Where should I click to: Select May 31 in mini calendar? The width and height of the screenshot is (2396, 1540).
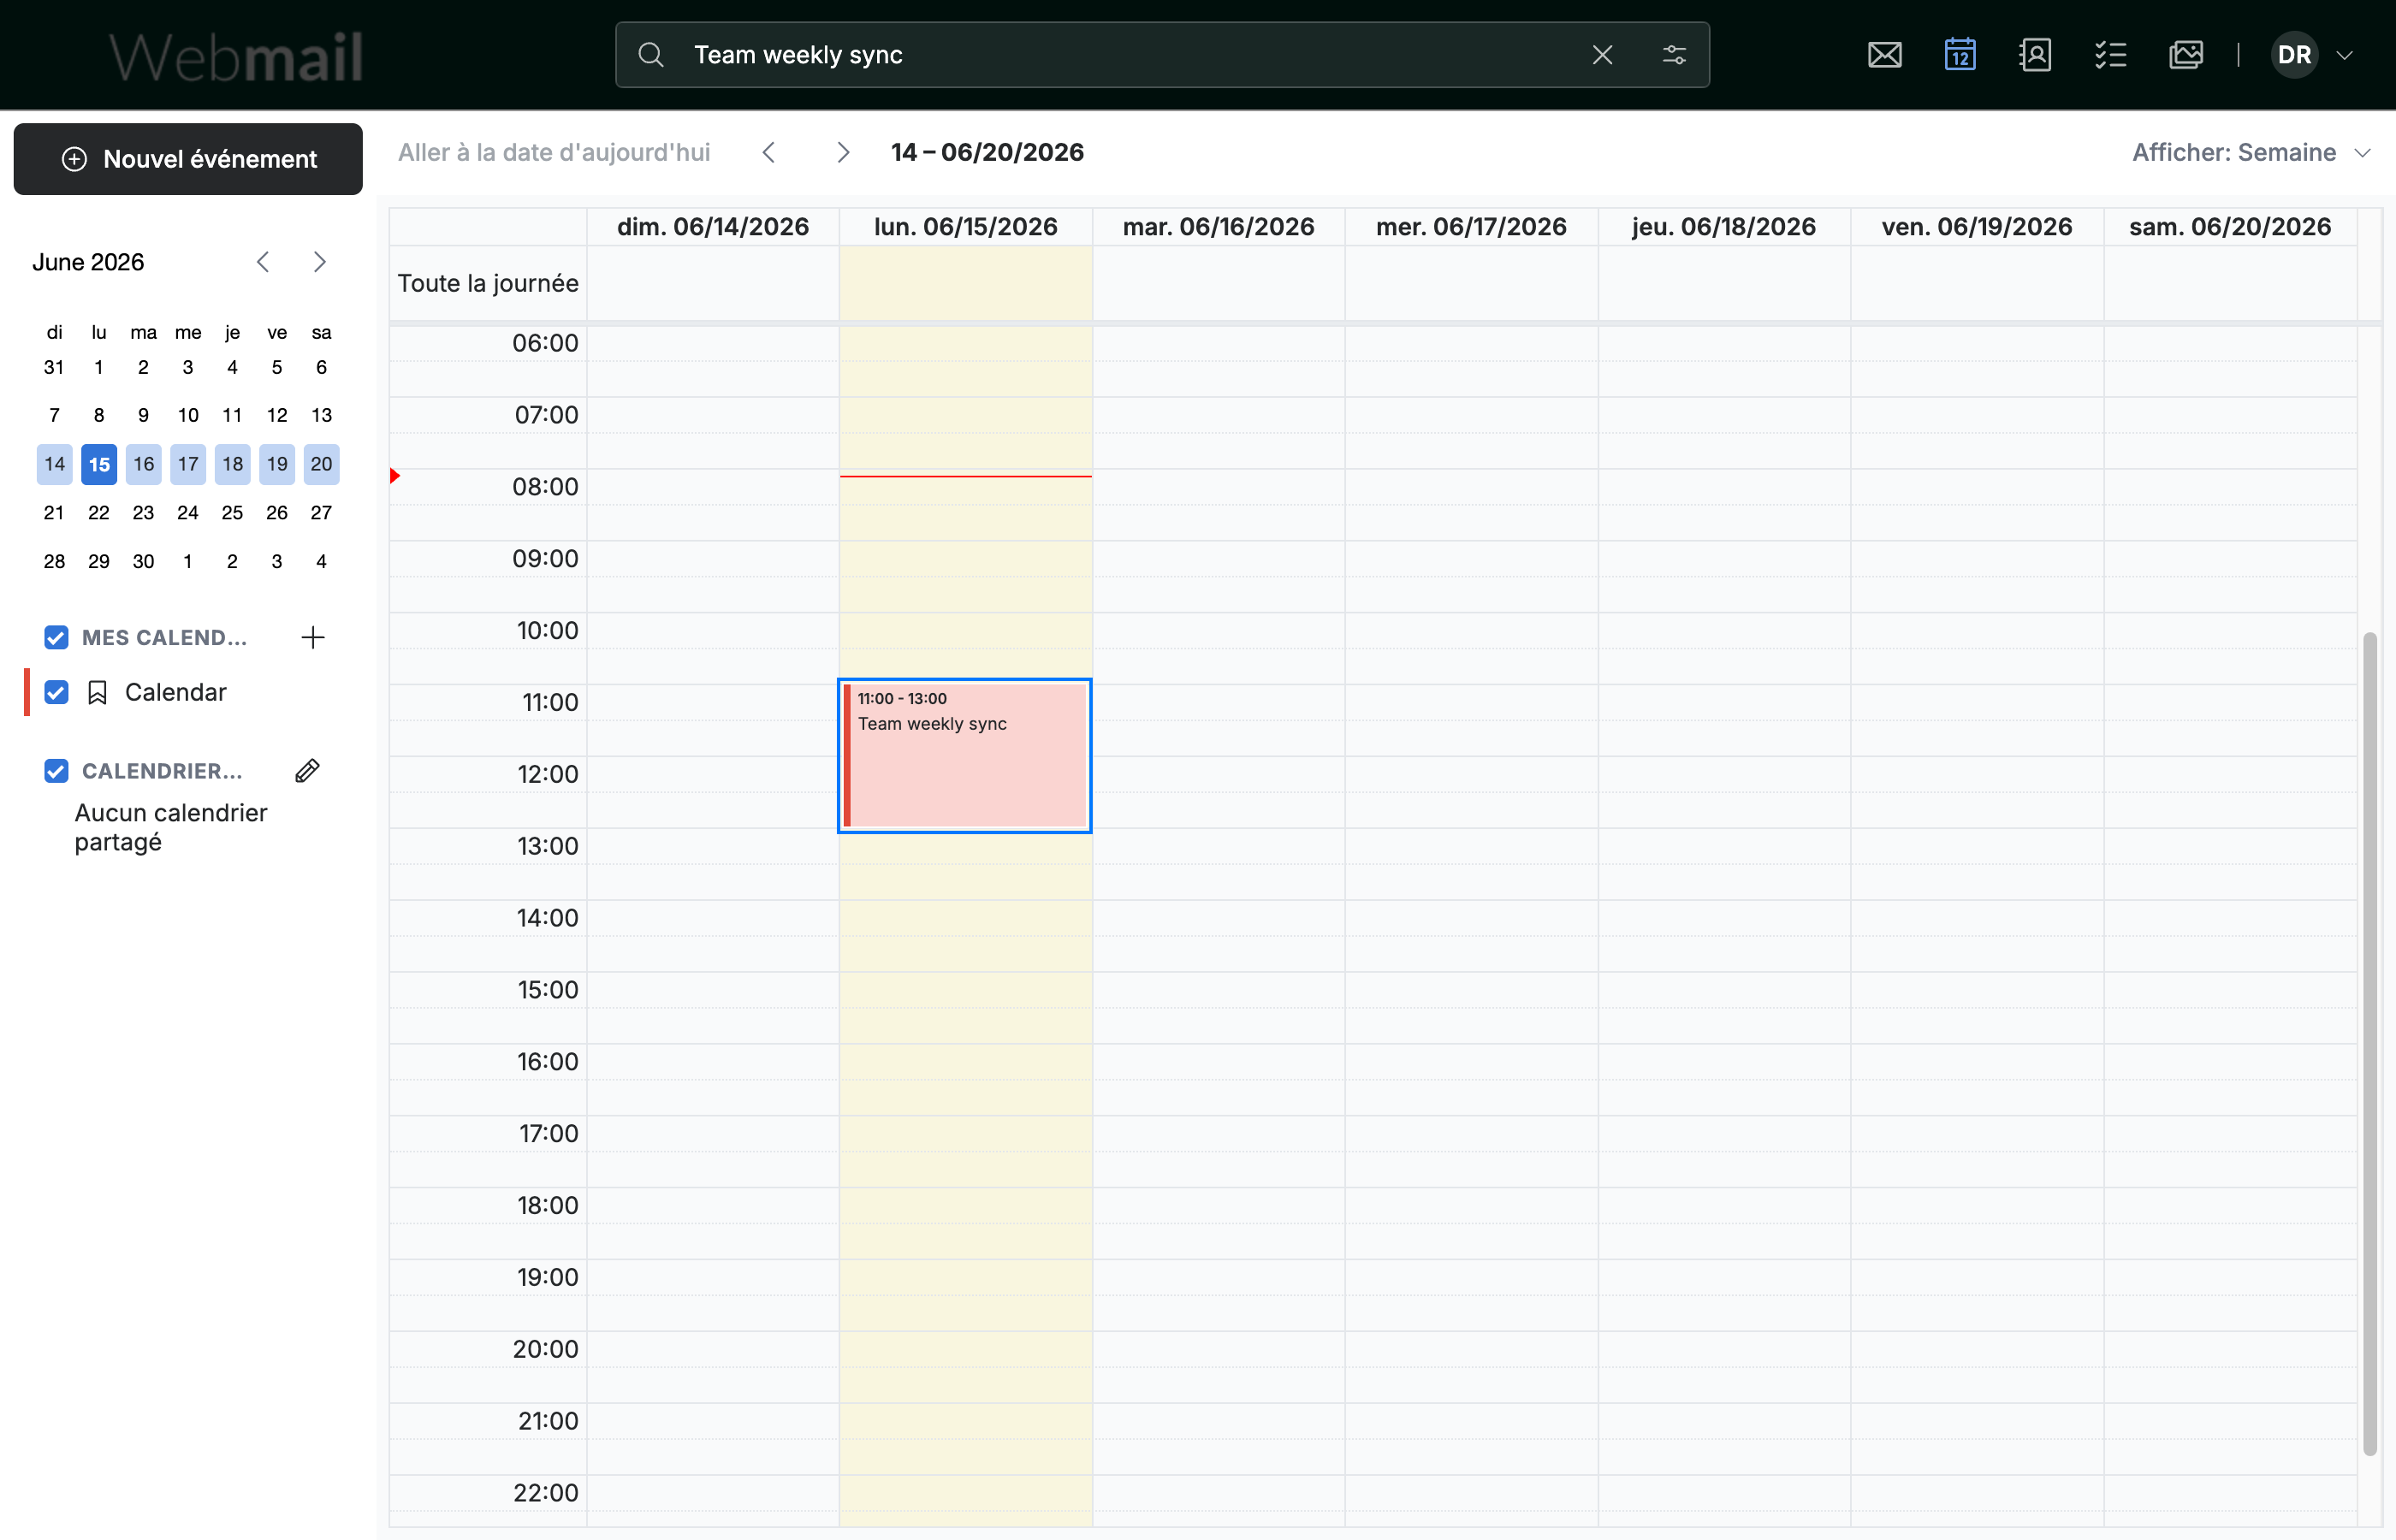click(x=55, y=367)
